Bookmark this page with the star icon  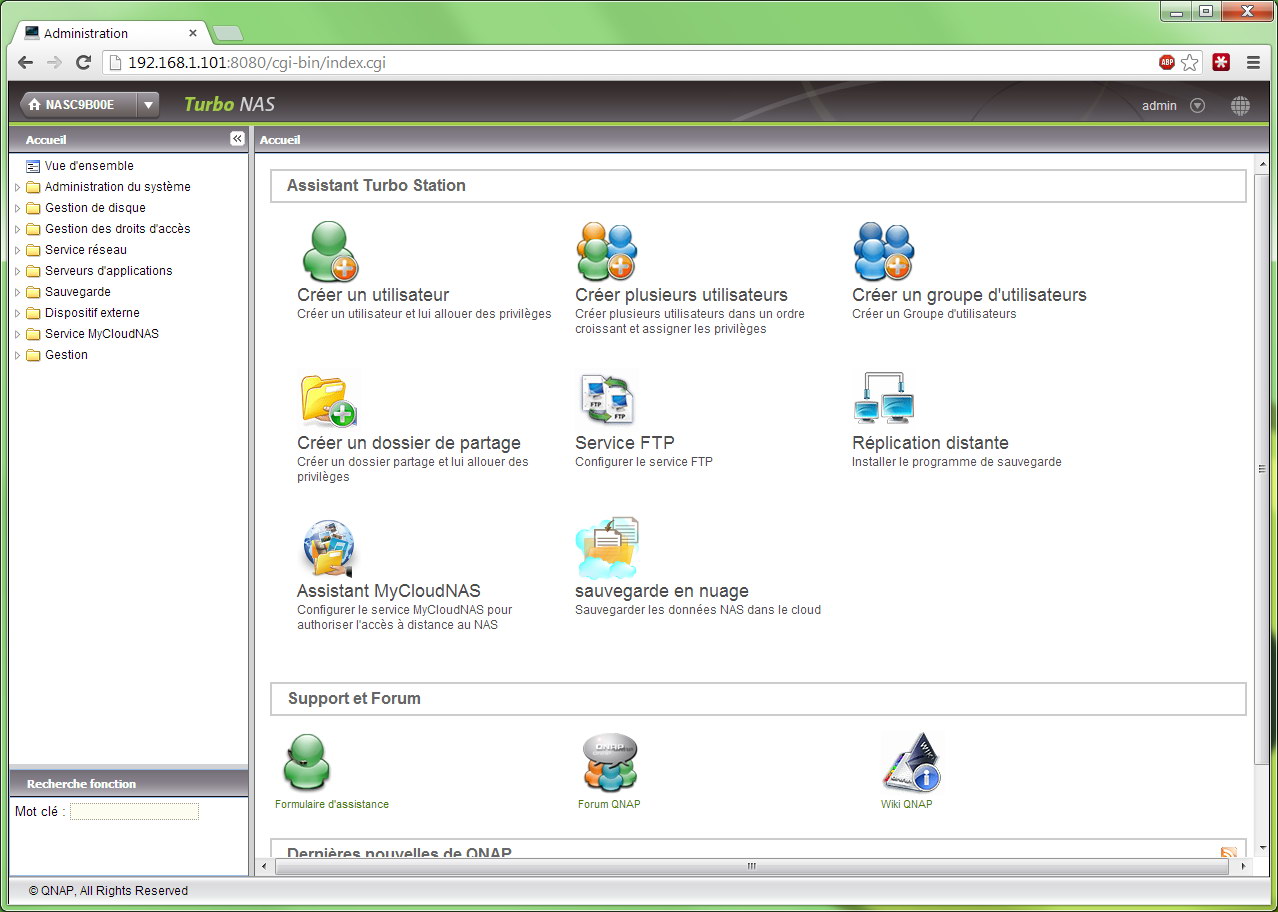(1190, 62)
